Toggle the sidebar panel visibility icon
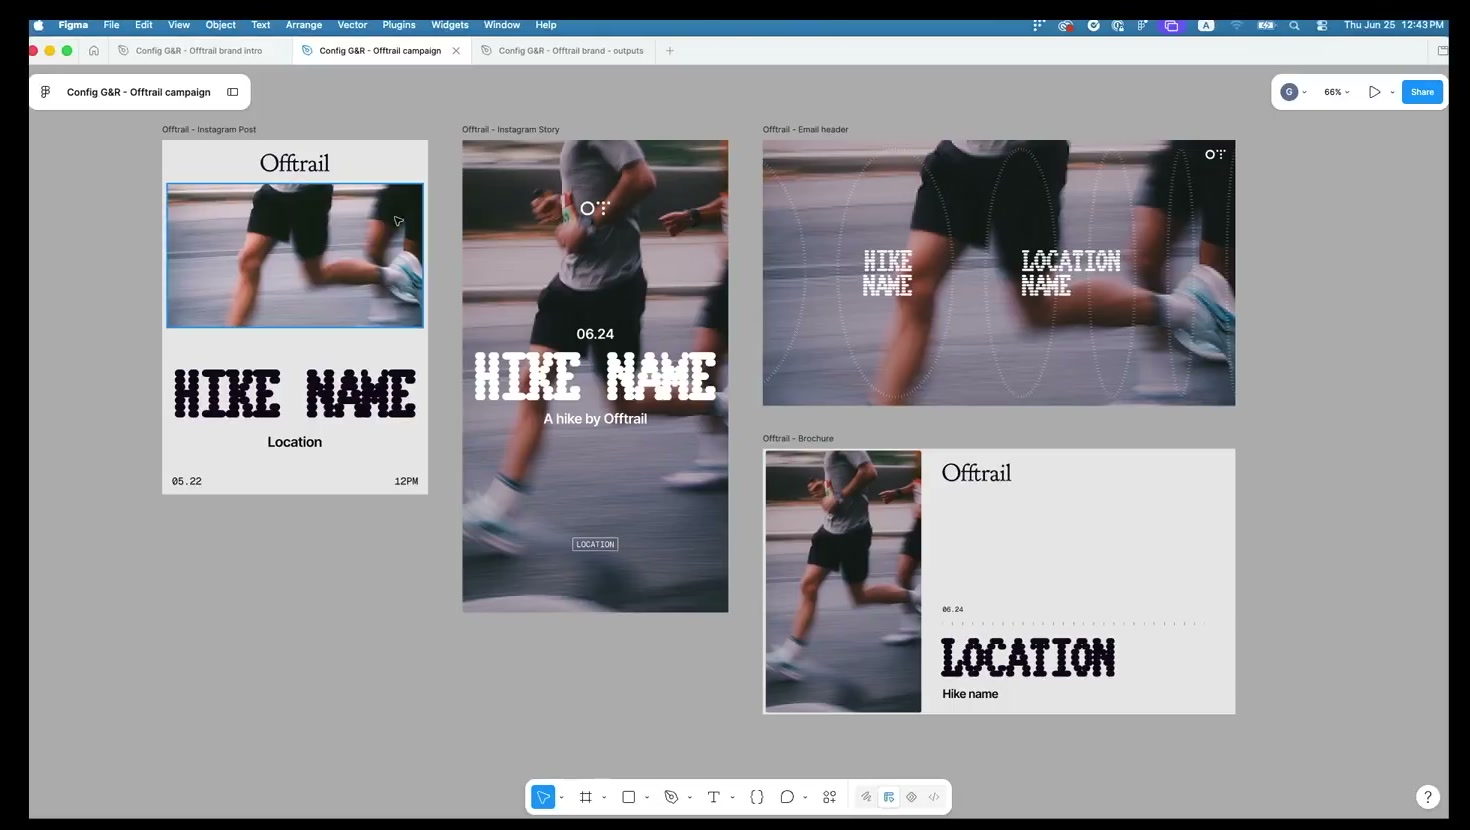The image size is (1470, 830). point(233,92)
